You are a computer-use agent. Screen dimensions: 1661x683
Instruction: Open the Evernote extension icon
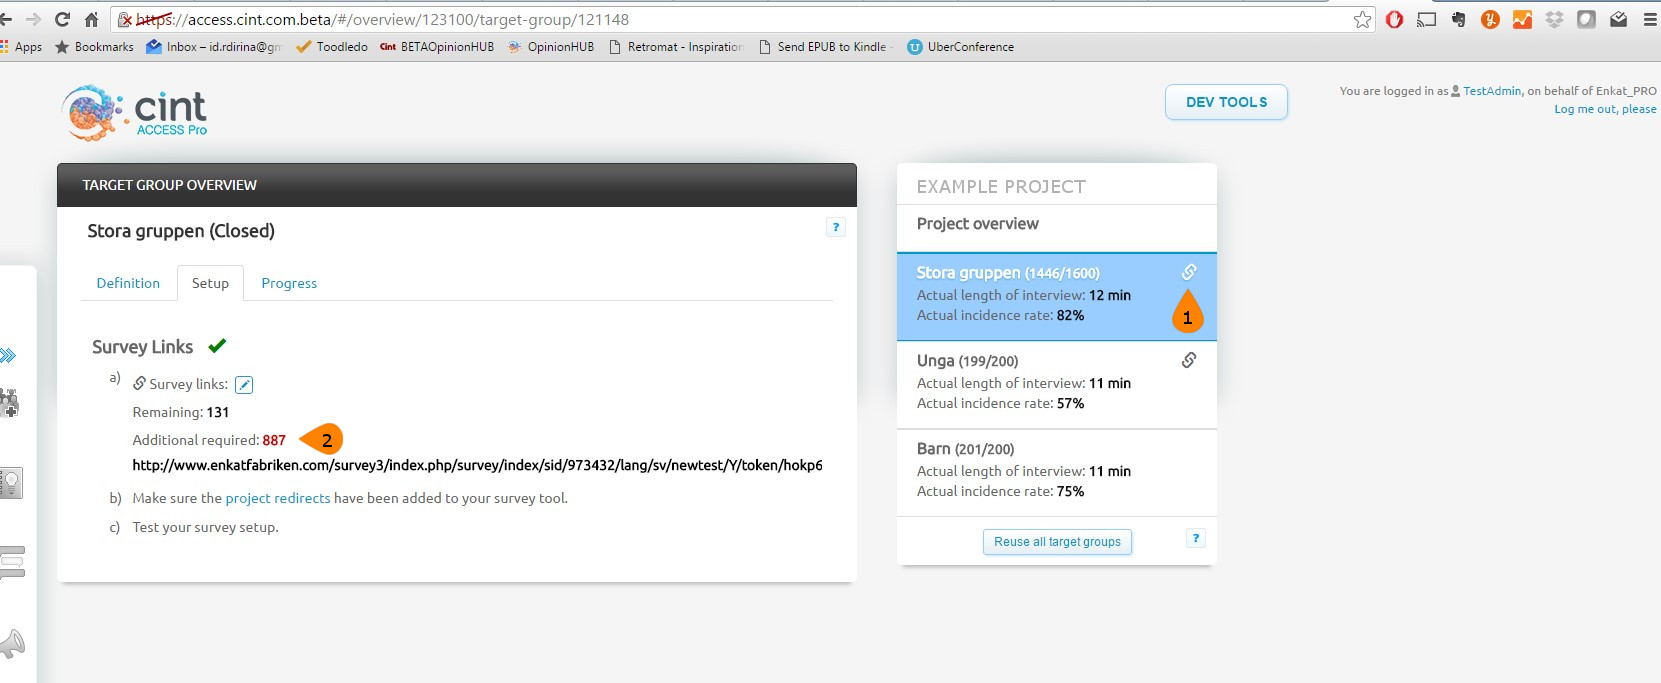1458,19
